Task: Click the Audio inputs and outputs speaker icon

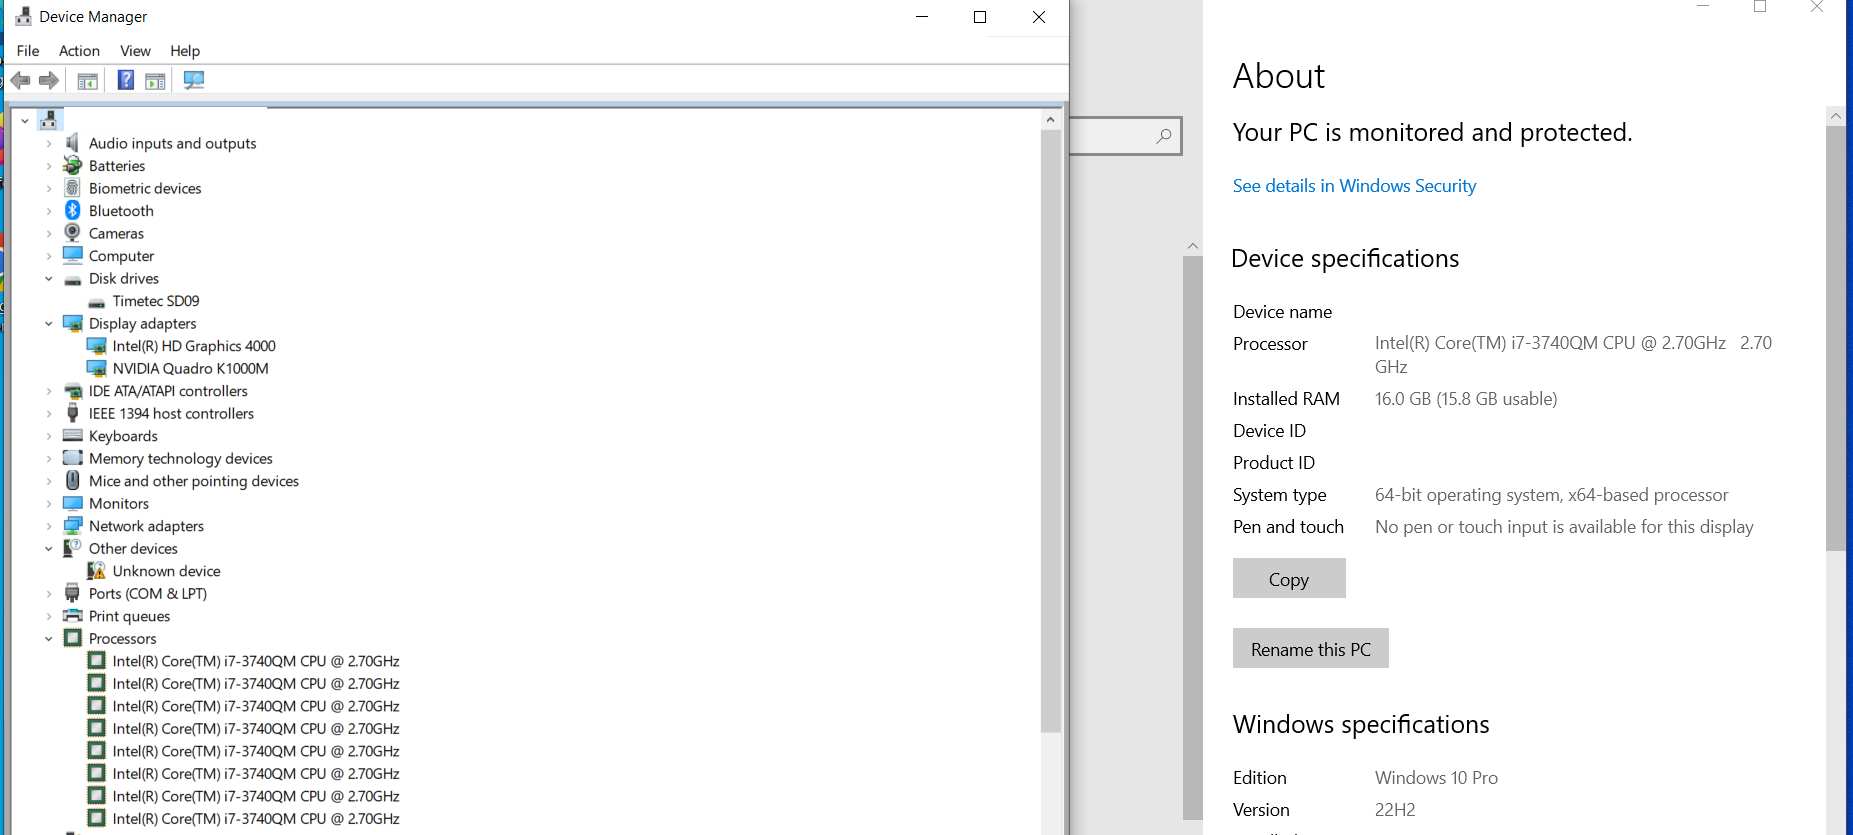Action: tap(72, 143)
